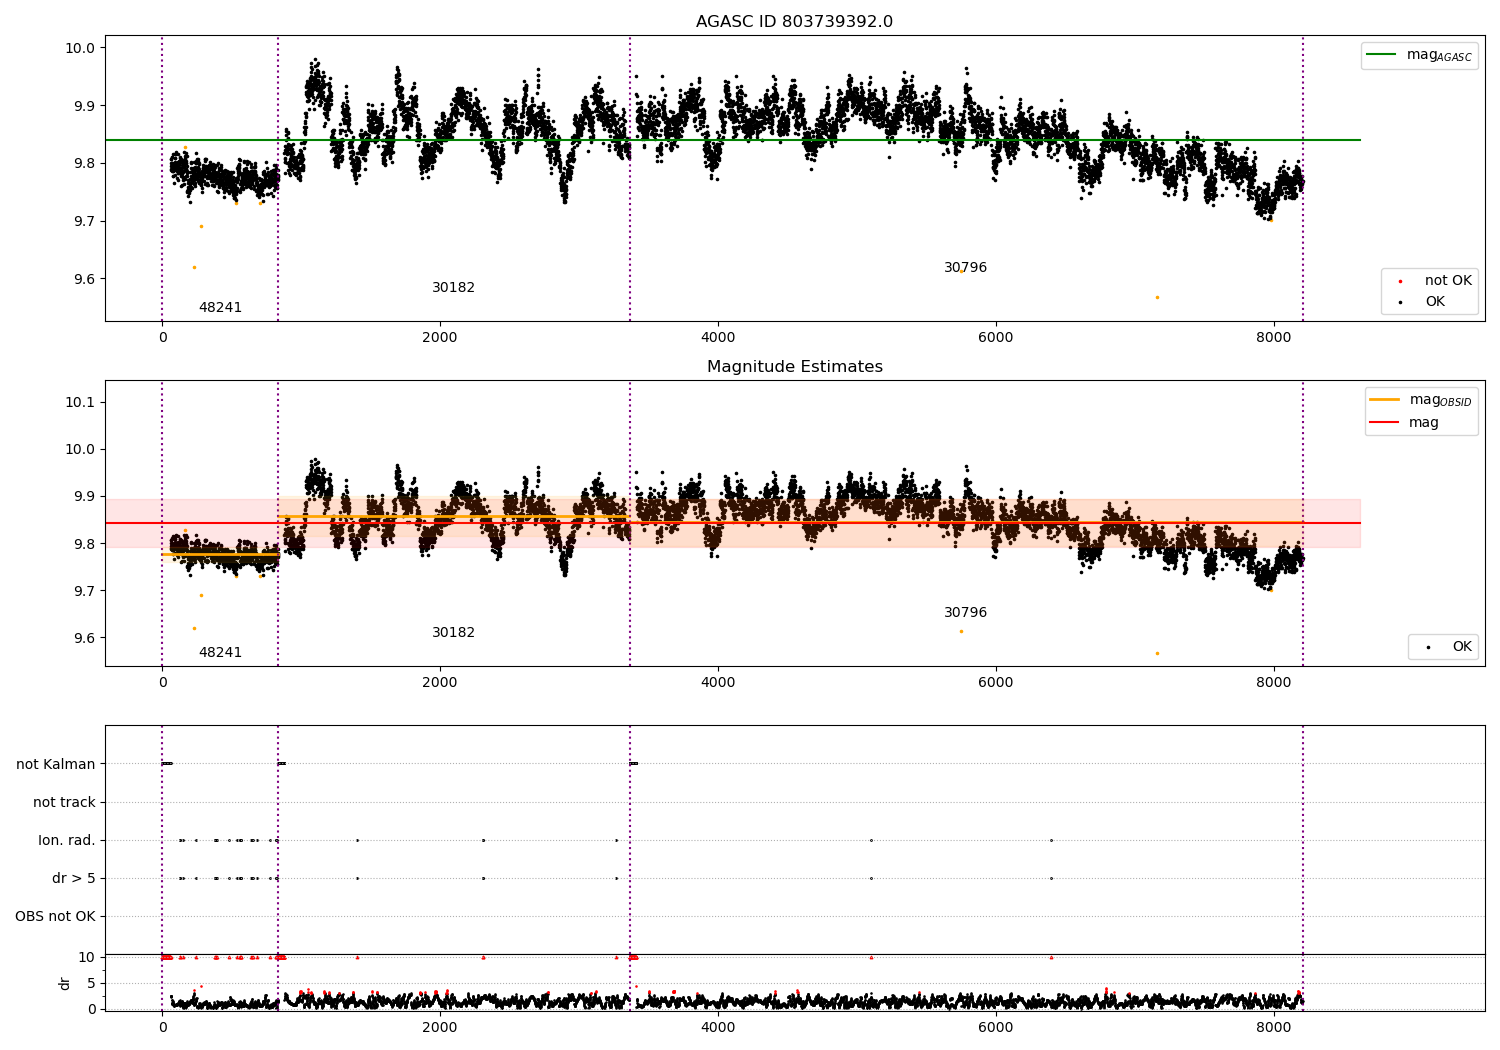Click the '0' x-tick under bottom plot
The image size is (1500, 1050).
coord(162,1028)
